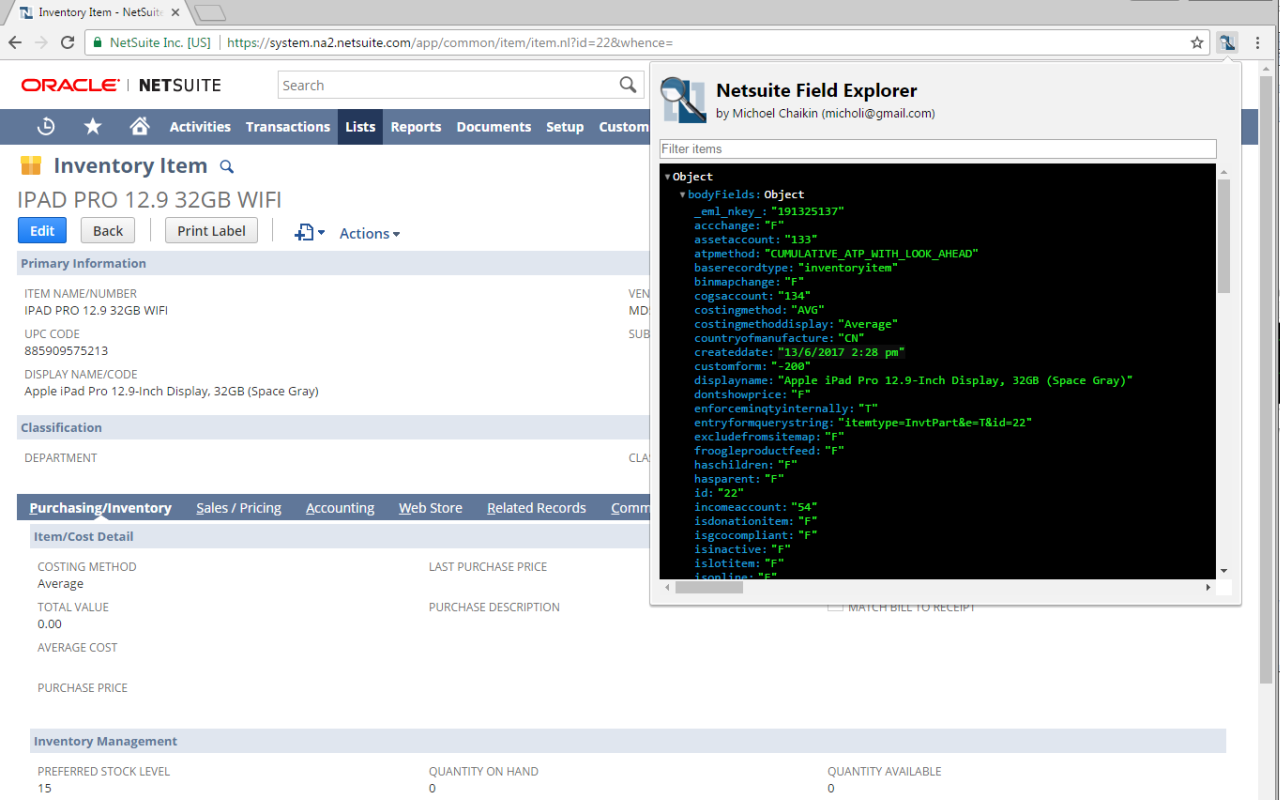Check the Match Bill to Receipt checkbox
This screenshot has width=1280, height=800.
(x=835, y=606)
